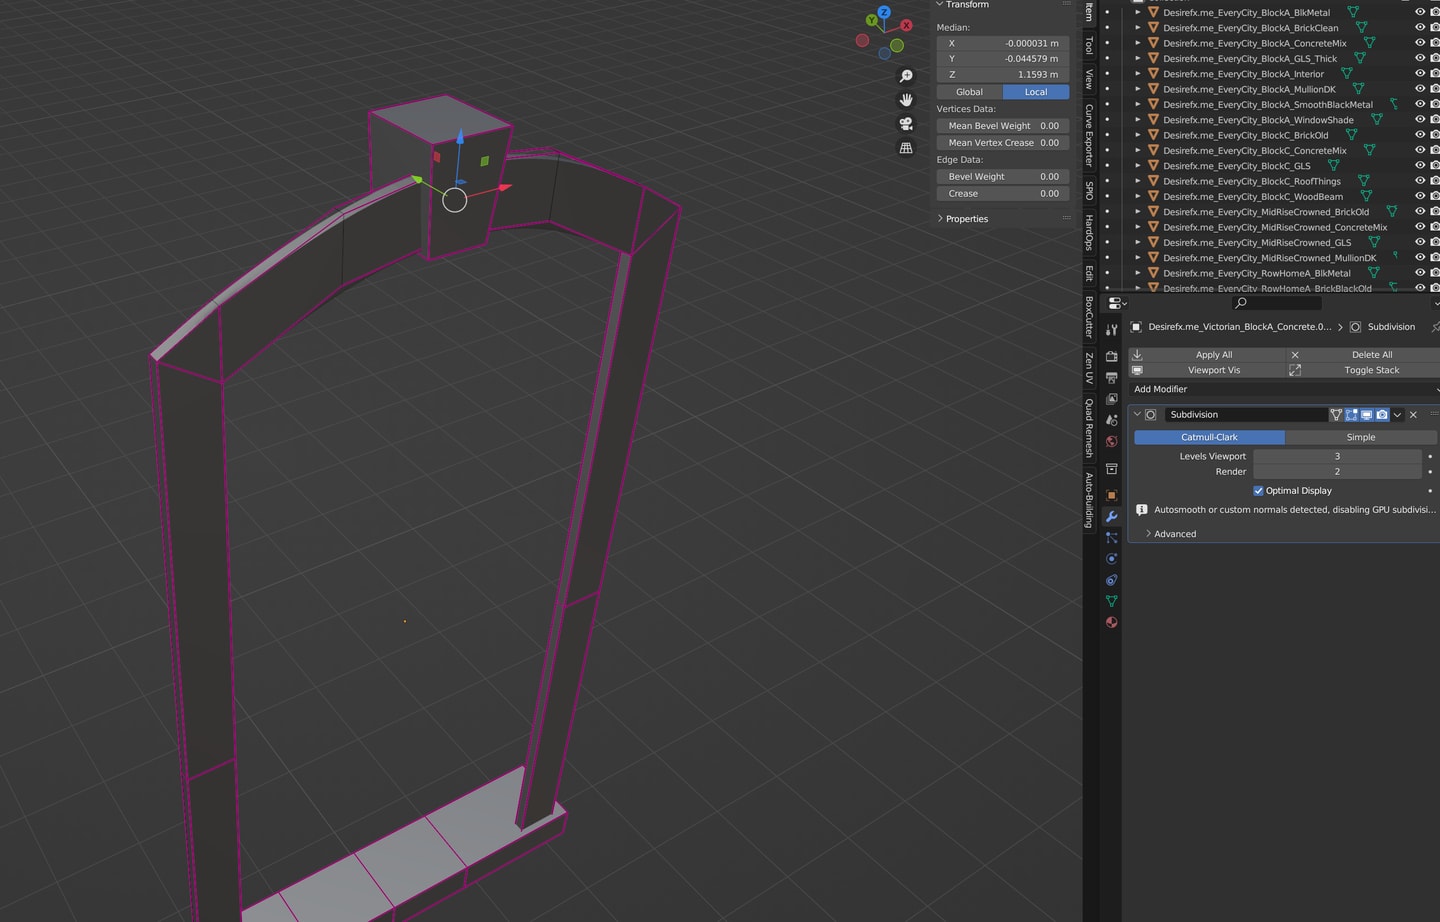Click the Viewport Vis button

coord(1207,370)
